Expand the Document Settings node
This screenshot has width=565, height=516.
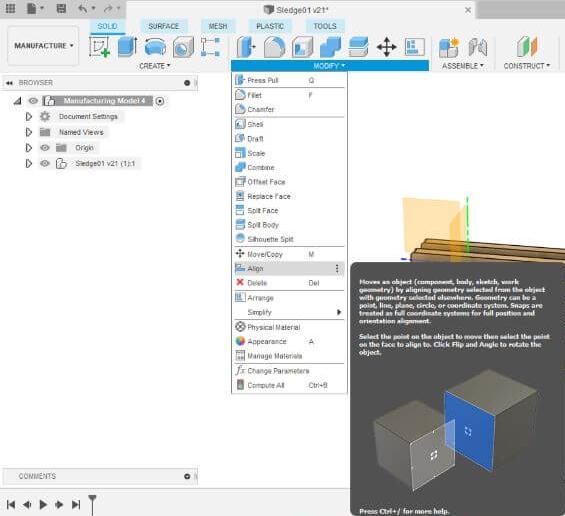click(29, 116)
